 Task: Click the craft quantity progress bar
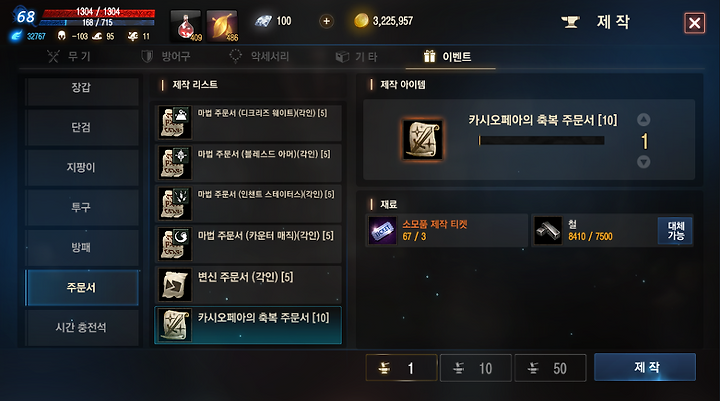click(541, 141)
